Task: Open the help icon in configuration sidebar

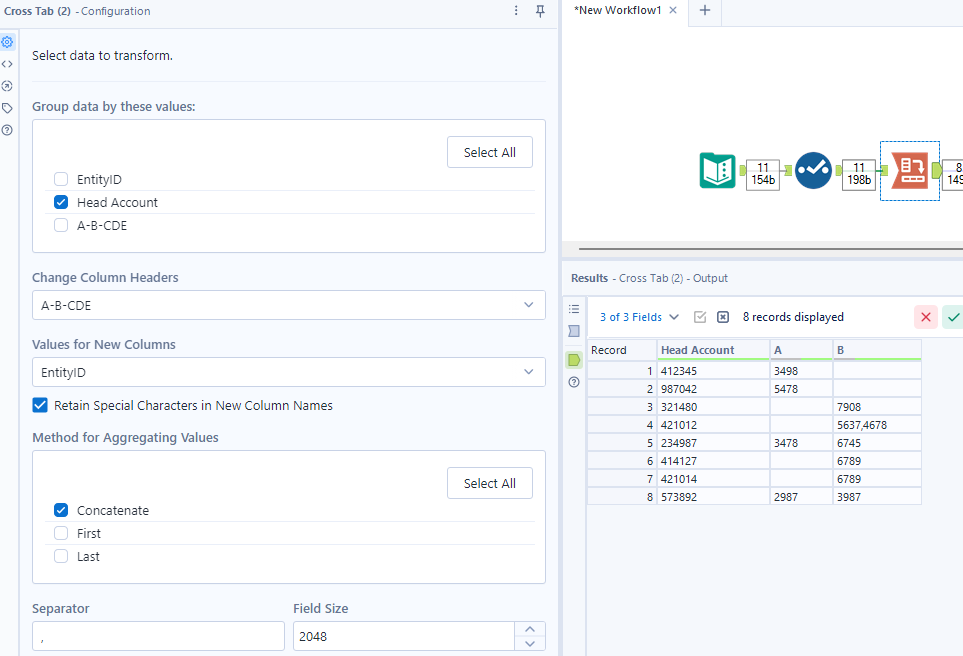Action: click(x=7, y=130)
